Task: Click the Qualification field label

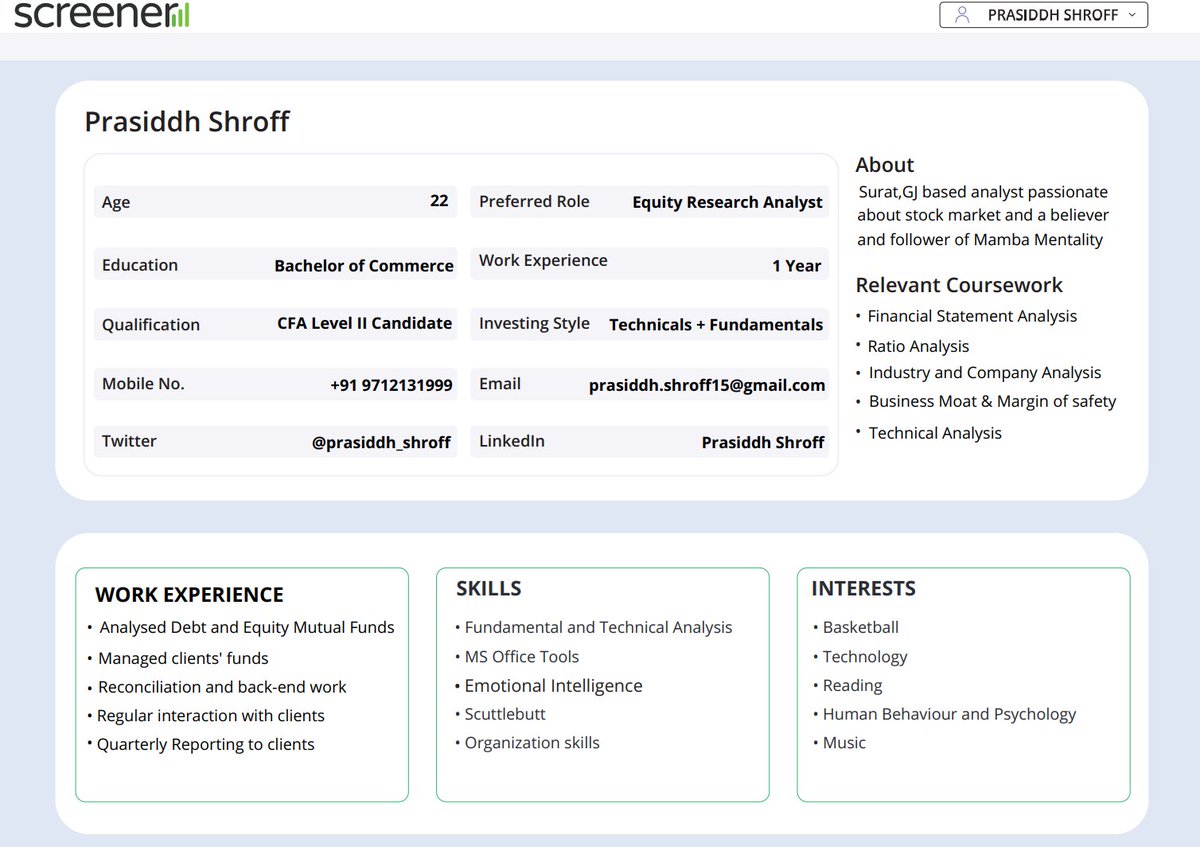Action: [151, 324]
